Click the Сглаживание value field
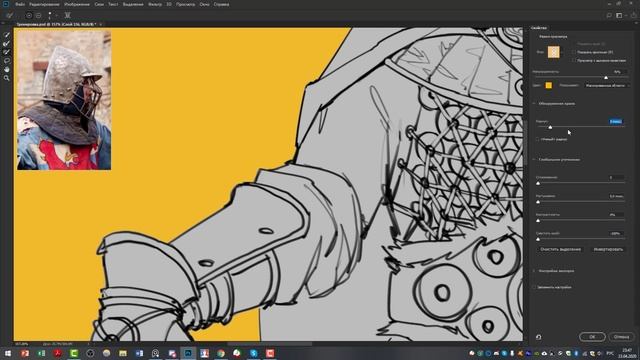 click(x=616, y=178)
